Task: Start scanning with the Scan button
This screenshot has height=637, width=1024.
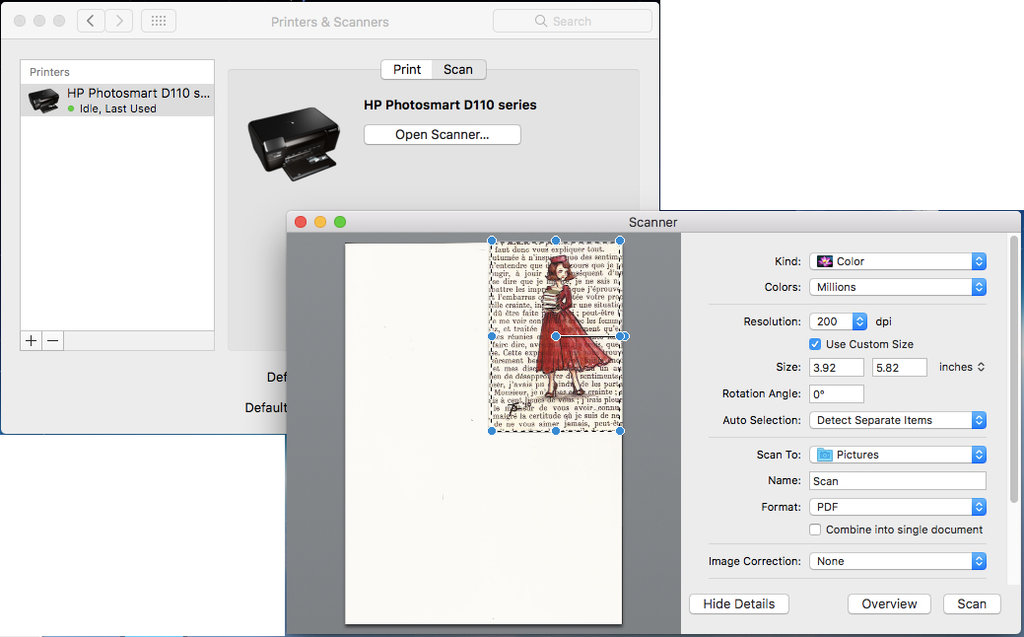Action: (x=971, y=603)
